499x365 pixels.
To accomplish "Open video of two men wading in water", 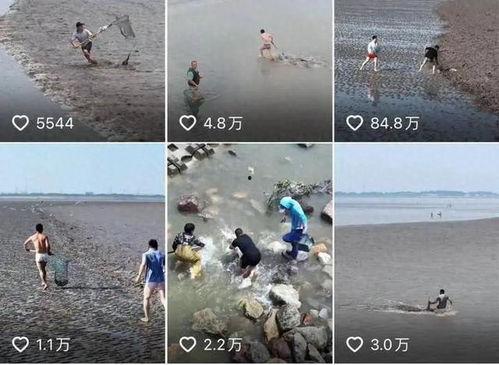I will pos(250,71).
